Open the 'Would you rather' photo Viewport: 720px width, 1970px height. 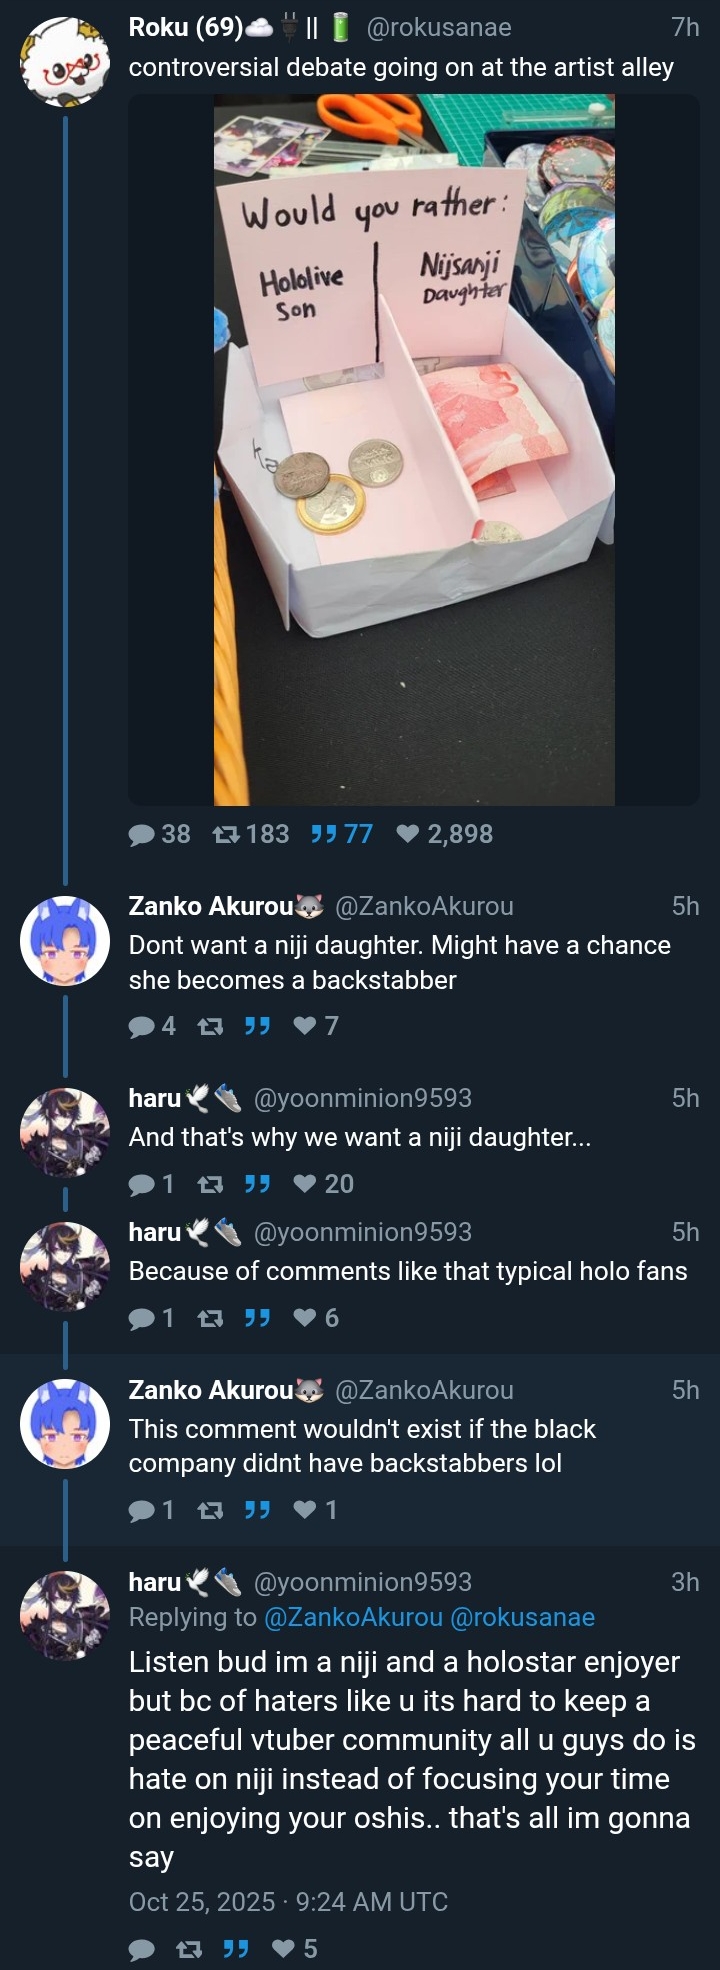[x=414, y=450]
